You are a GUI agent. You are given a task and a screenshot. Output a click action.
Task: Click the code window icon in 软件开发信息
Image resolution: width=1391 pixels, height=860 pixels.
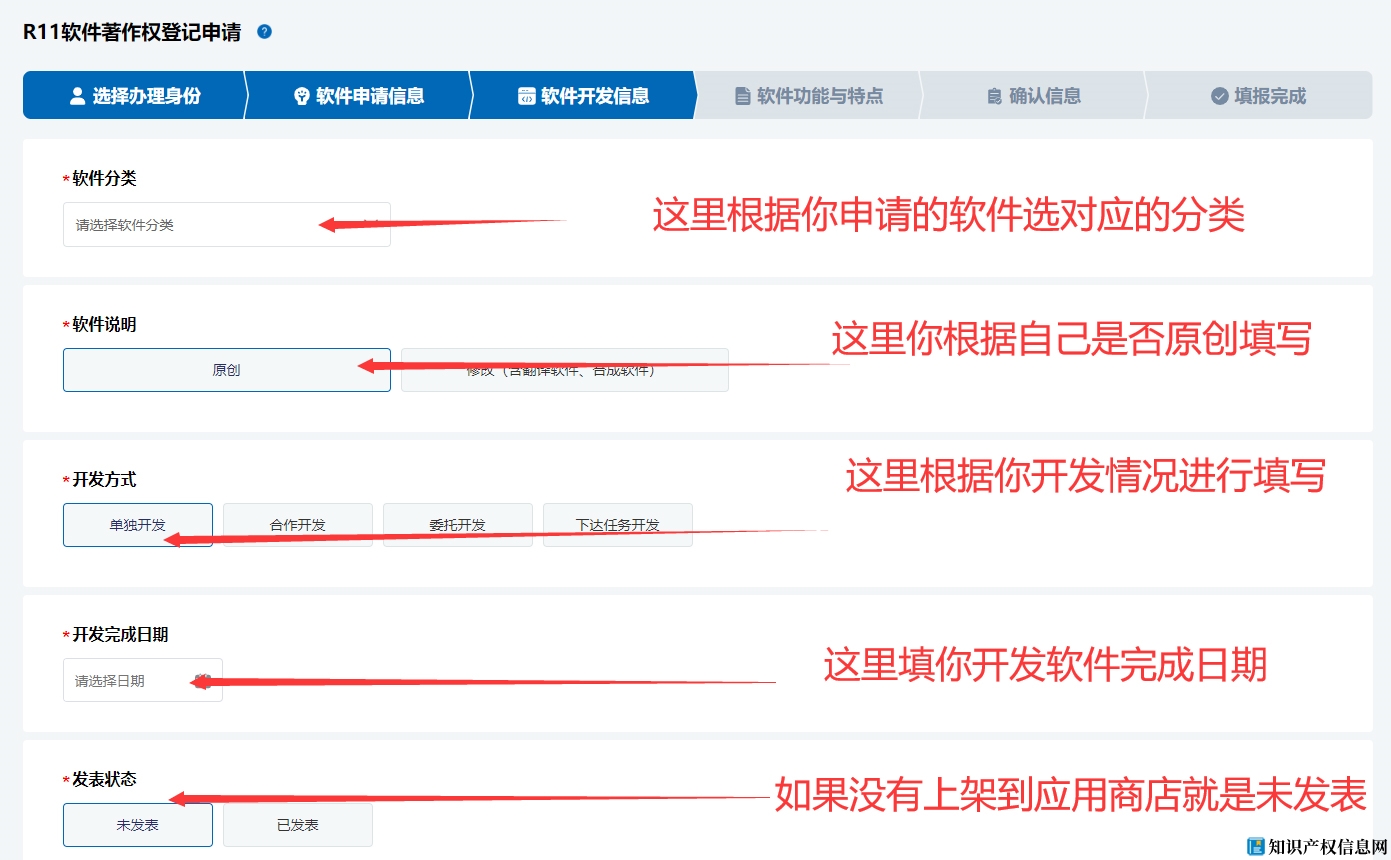526,96
